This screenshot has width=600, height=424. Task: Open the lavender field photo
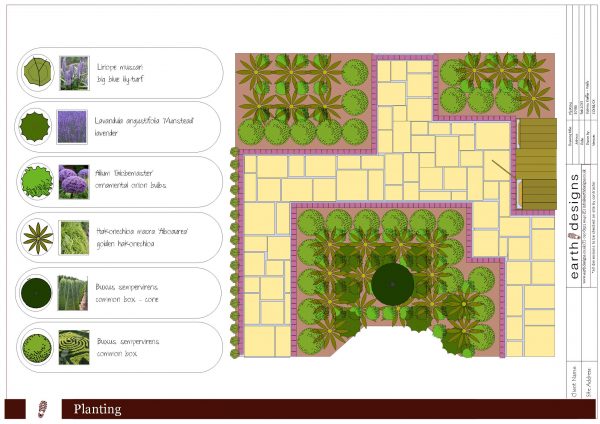pyautogui.click(x=72, y=127)
